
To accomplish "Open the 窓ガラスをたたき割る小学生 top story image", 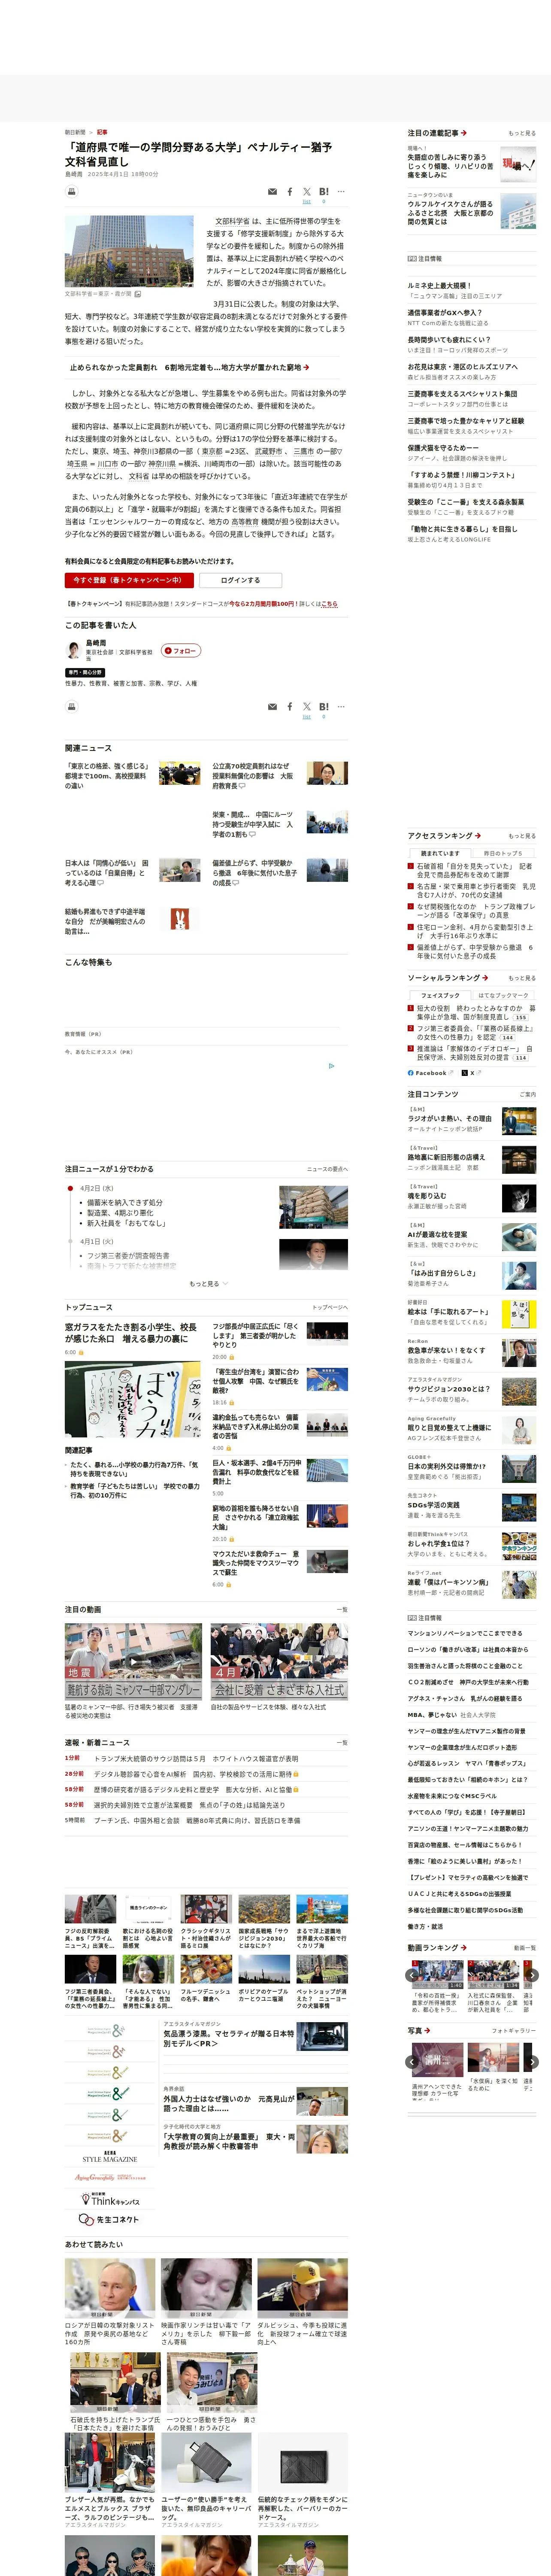I will click(x=133, y=1399).
